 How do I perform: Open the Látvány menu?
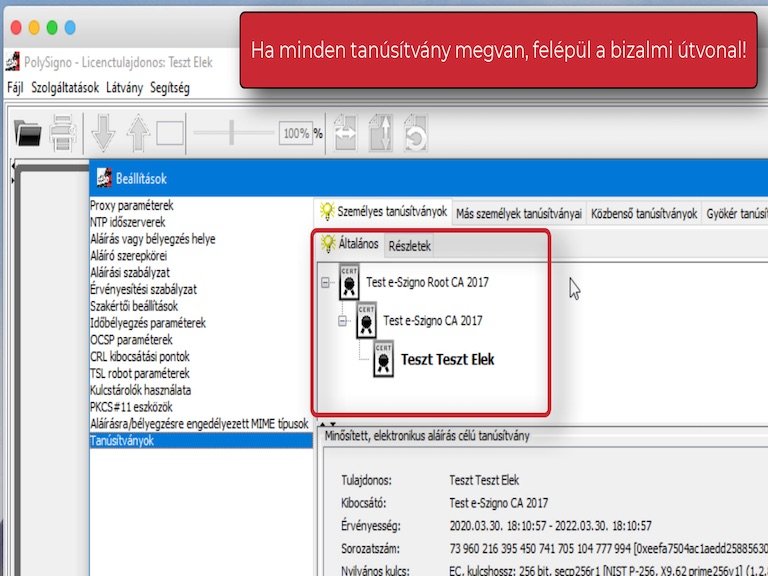click(124, 88)
